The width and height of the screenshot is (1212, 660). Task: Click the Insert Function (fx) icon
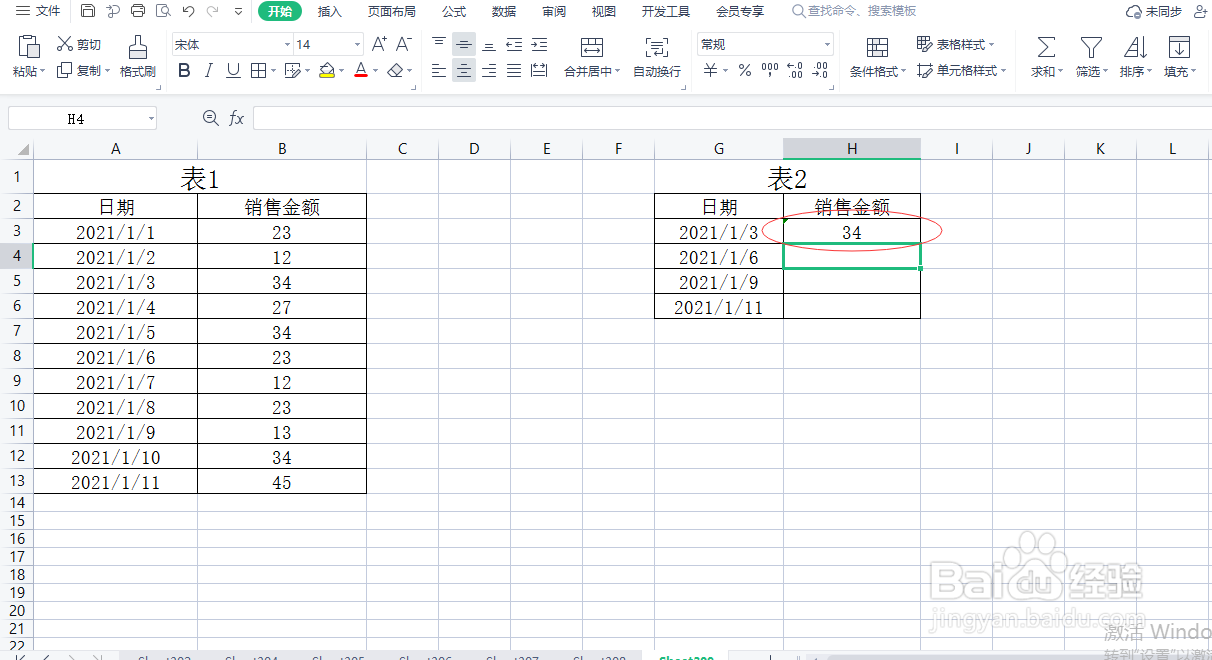pos(236,117)
